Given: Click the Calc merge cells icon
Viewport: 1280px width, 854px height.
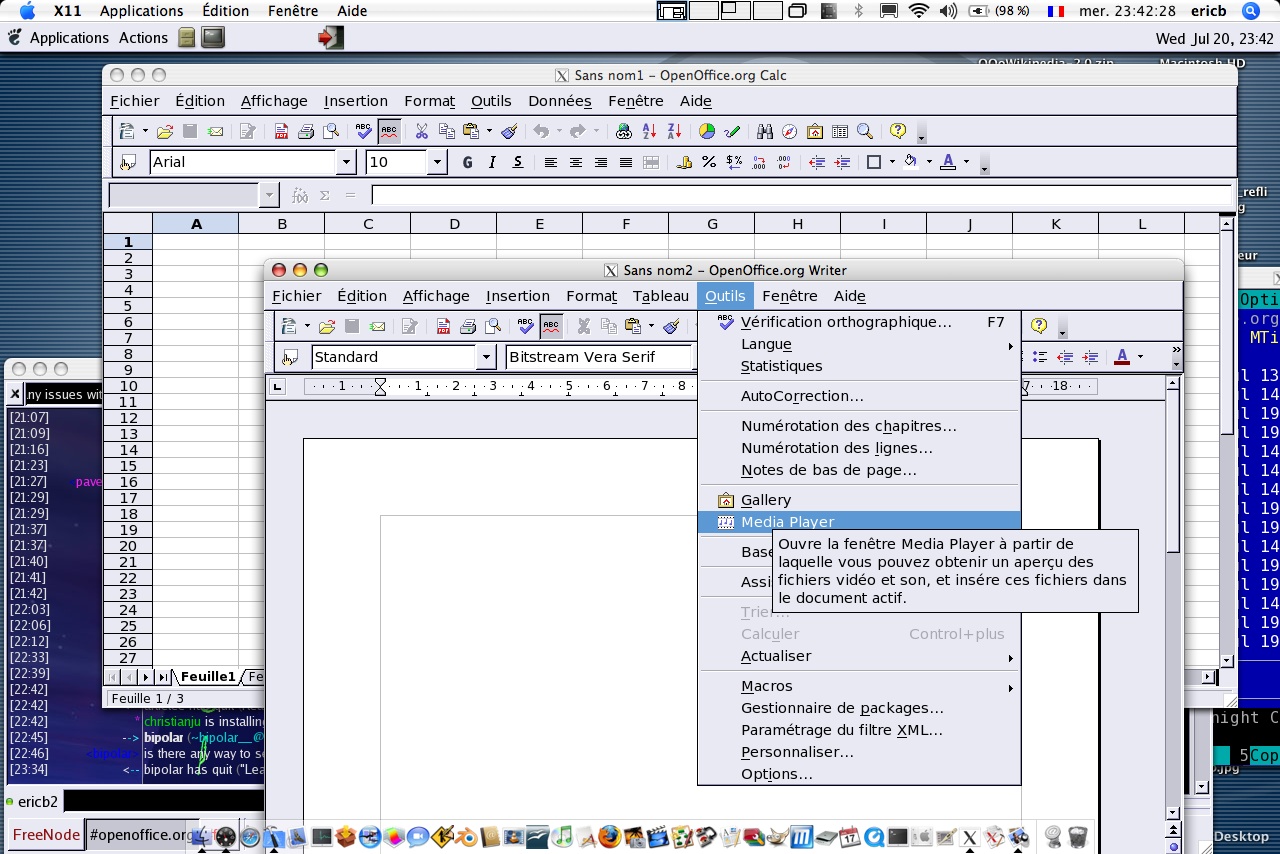Looking at the screenshot, I should coord(651,162).
